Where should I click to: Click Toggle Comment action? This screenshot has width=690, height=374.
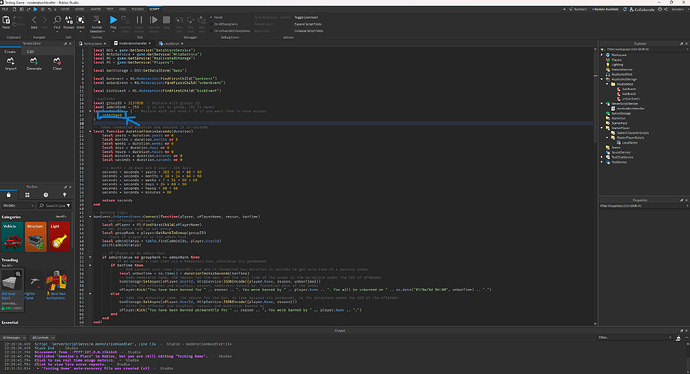pos(306,18)
